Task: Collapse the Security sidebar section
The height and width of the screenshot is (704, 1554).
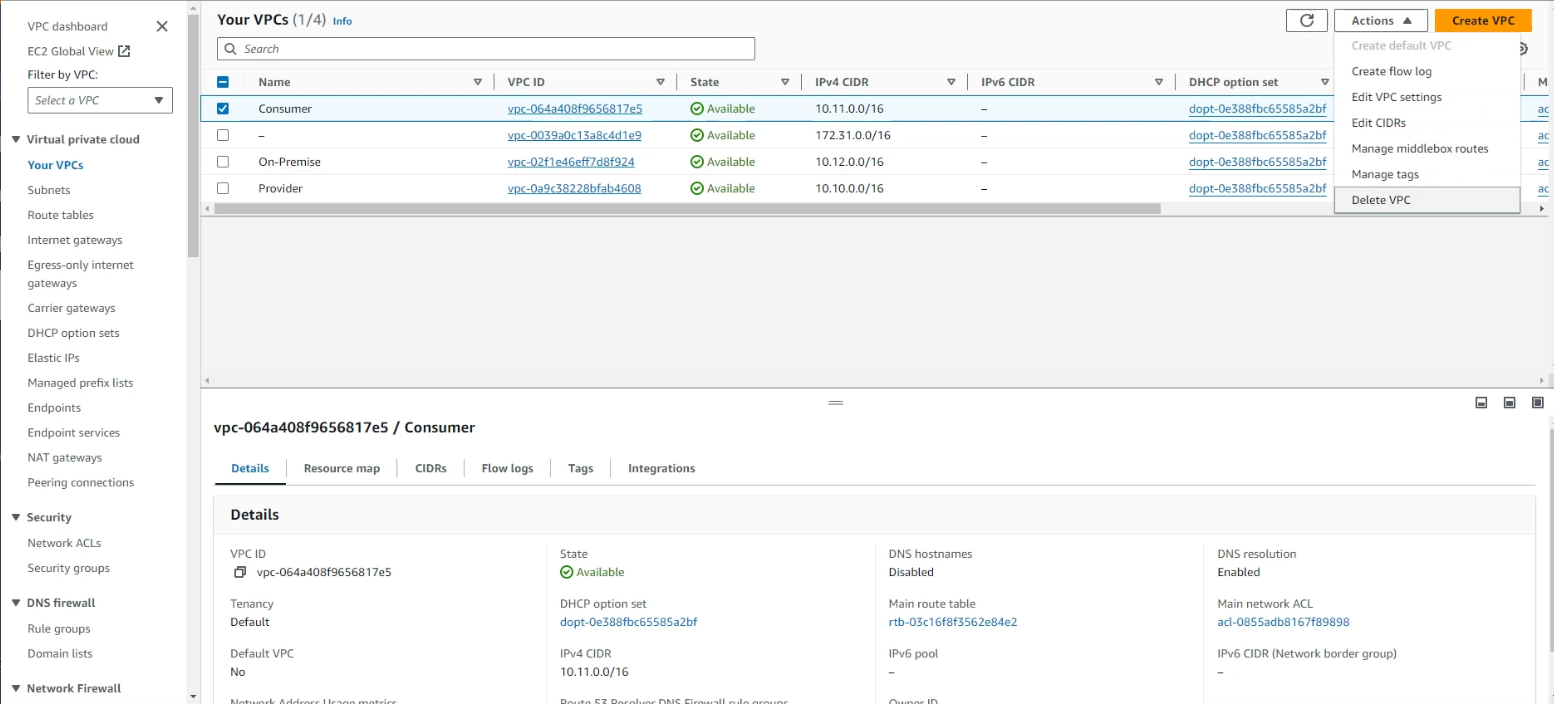Action: pyautogui.click(x=16, y=518)
